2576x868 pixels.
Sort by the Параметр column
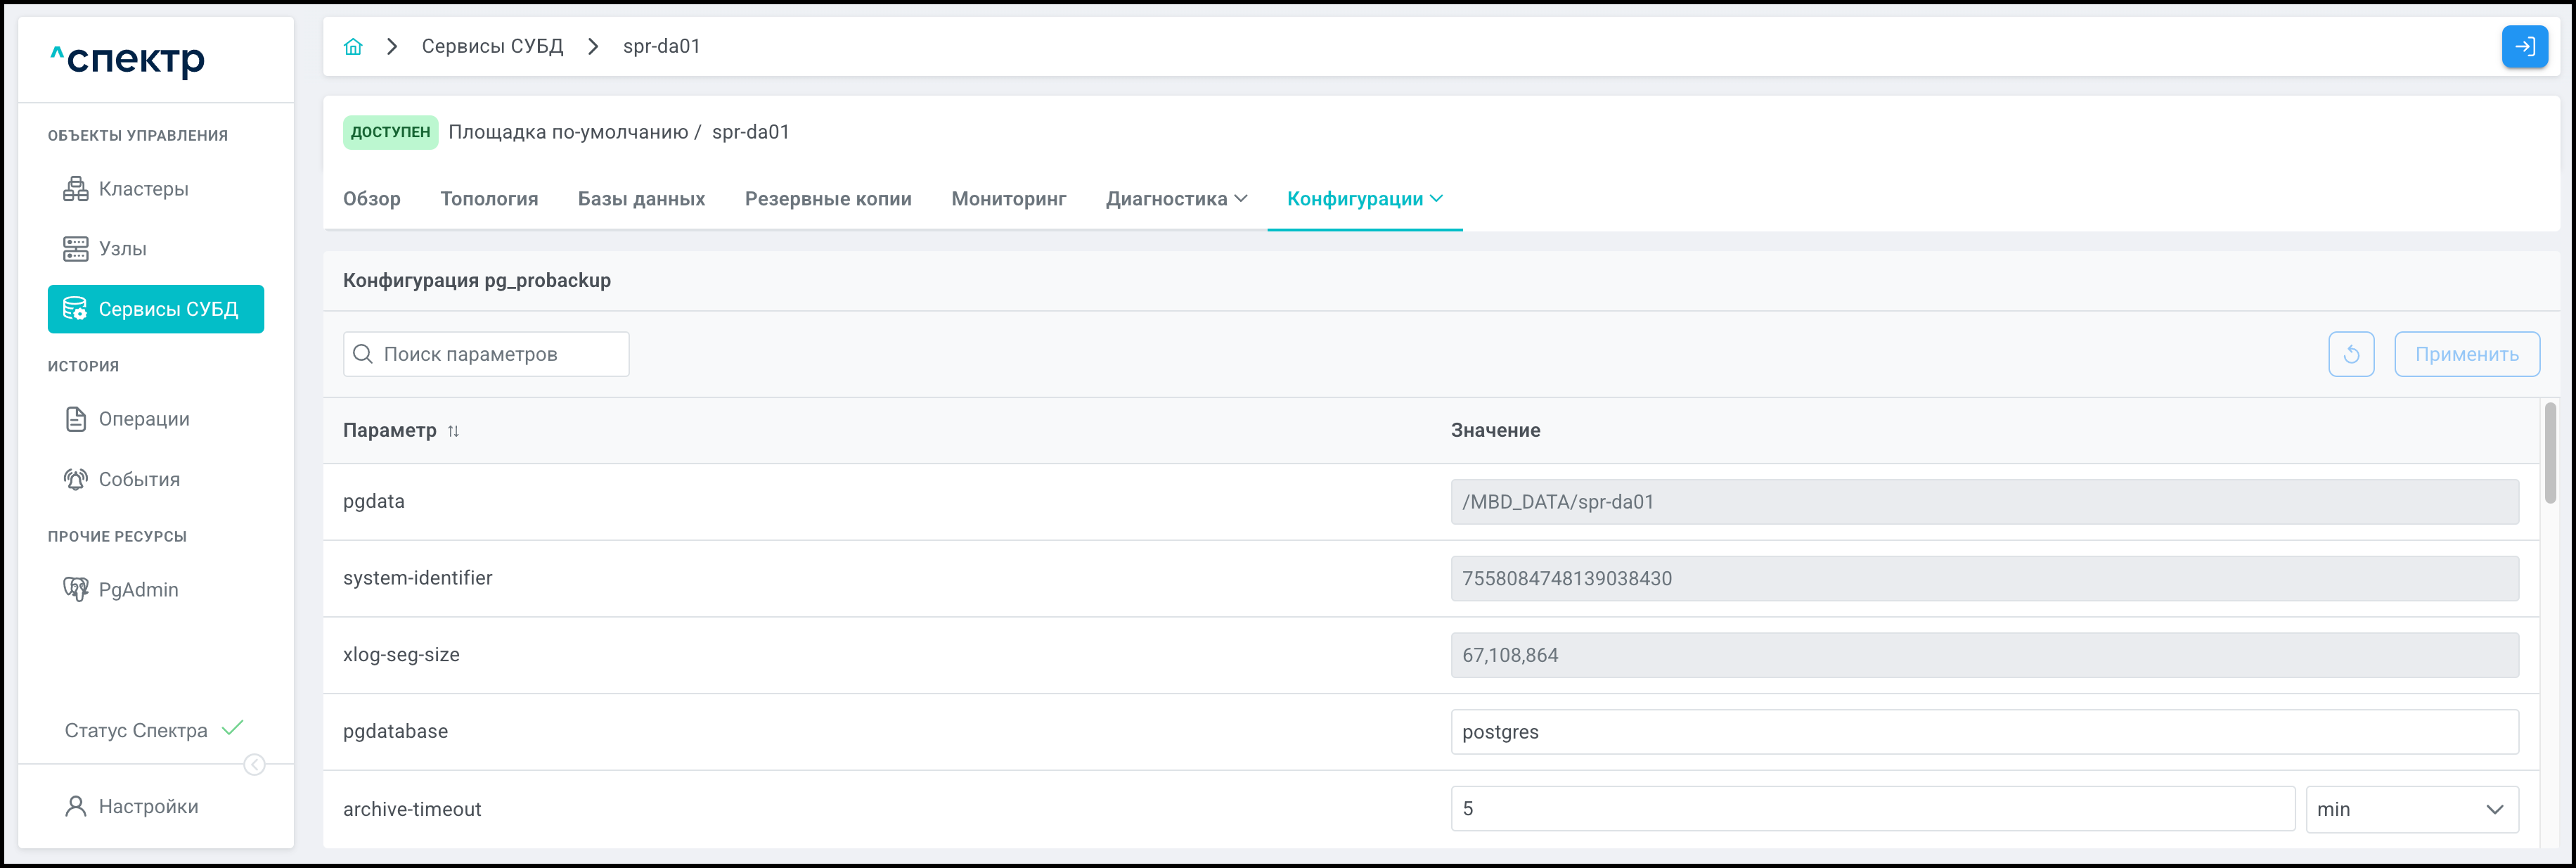click(453, 431)
